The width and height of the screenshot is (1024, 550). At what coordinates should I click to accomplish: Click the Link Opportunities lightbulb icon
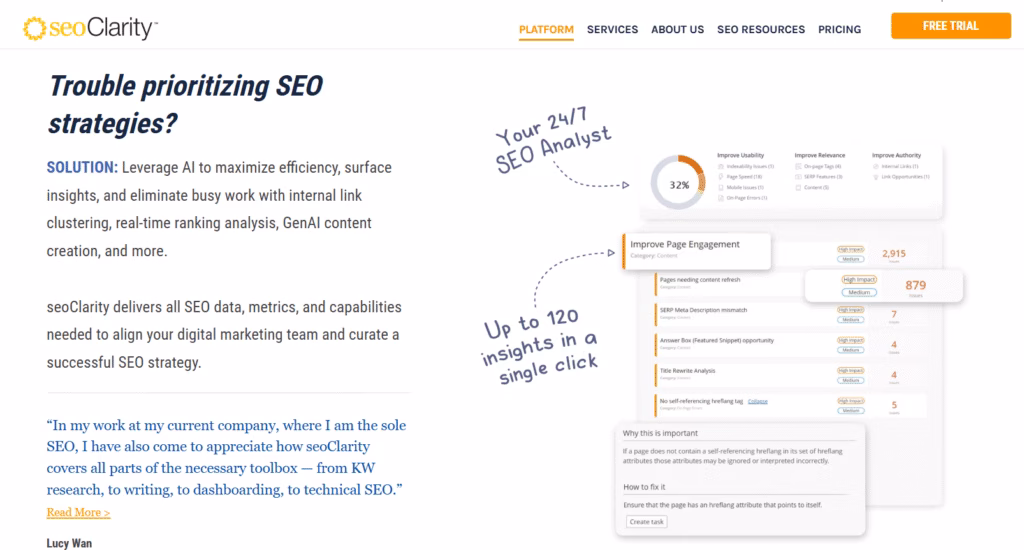874,176
